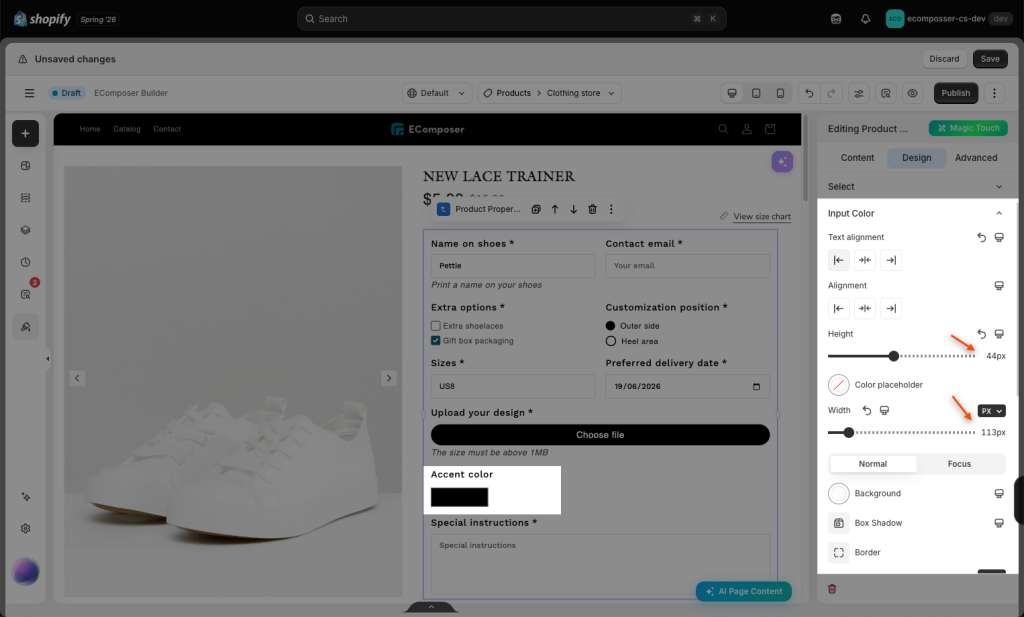Click red trash icon at panel bottom
The height and width of the screenshot is (617, 1024).
[x=832, y=589]
